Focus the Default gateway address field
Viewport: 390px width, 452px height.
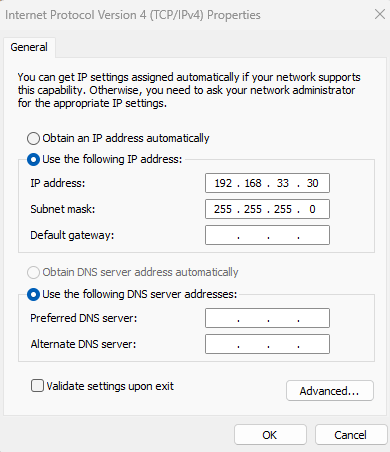coord(267,235)
